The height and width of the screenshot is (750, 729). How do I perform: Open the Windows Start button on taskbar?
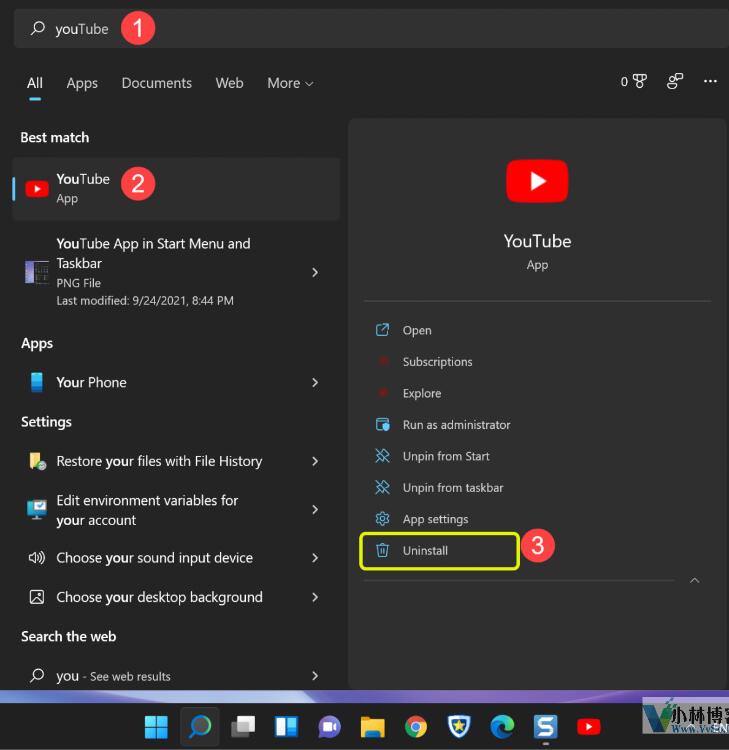point(156,727)
